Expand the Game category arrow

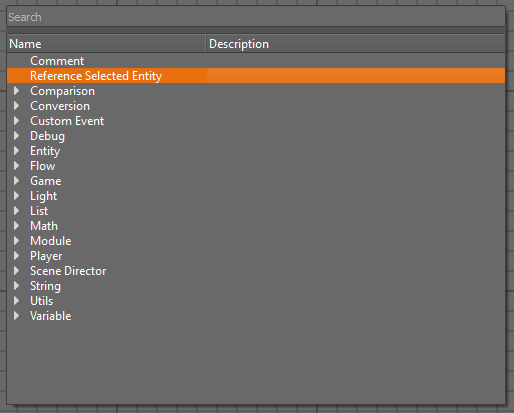[16, 181]
